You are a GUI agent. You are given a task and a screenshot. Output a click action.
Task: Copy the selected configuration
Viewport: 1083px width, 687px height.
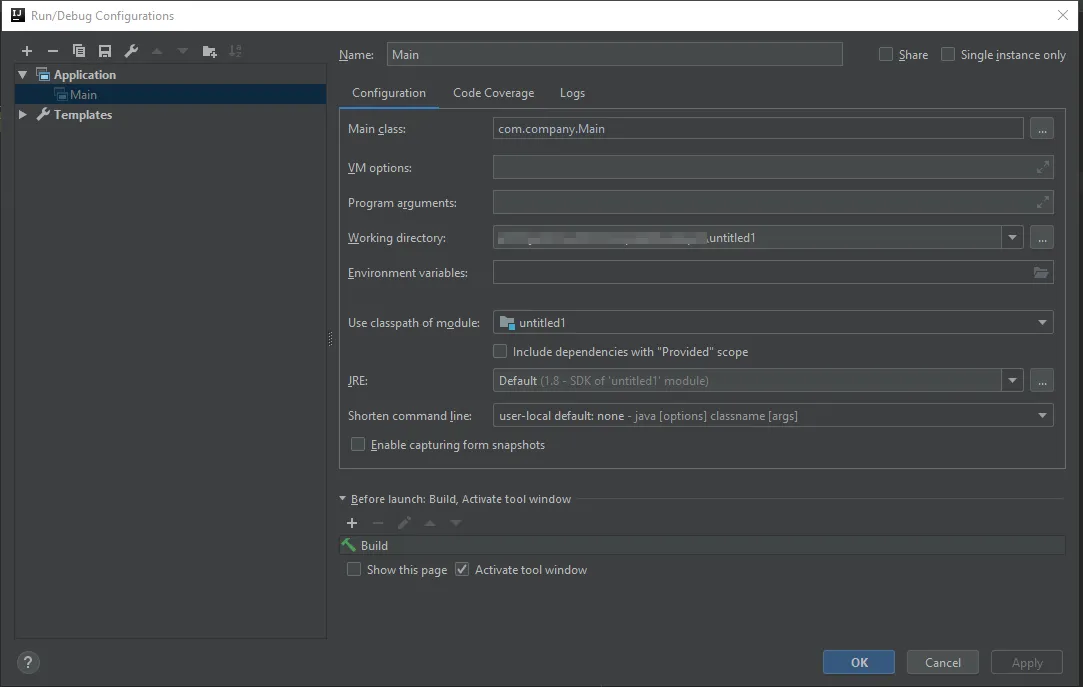[79, 51]
